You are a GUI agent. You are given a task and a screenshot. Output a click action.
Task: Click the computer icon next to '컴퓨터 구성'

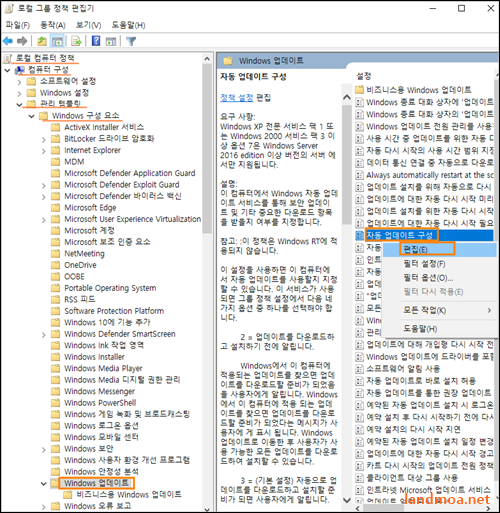point(20,70)
